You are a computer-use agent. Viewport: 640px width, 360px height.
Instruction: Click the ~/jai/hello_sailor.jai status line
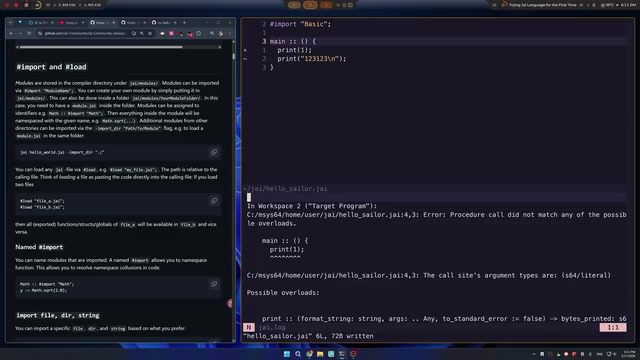point(285,189)
